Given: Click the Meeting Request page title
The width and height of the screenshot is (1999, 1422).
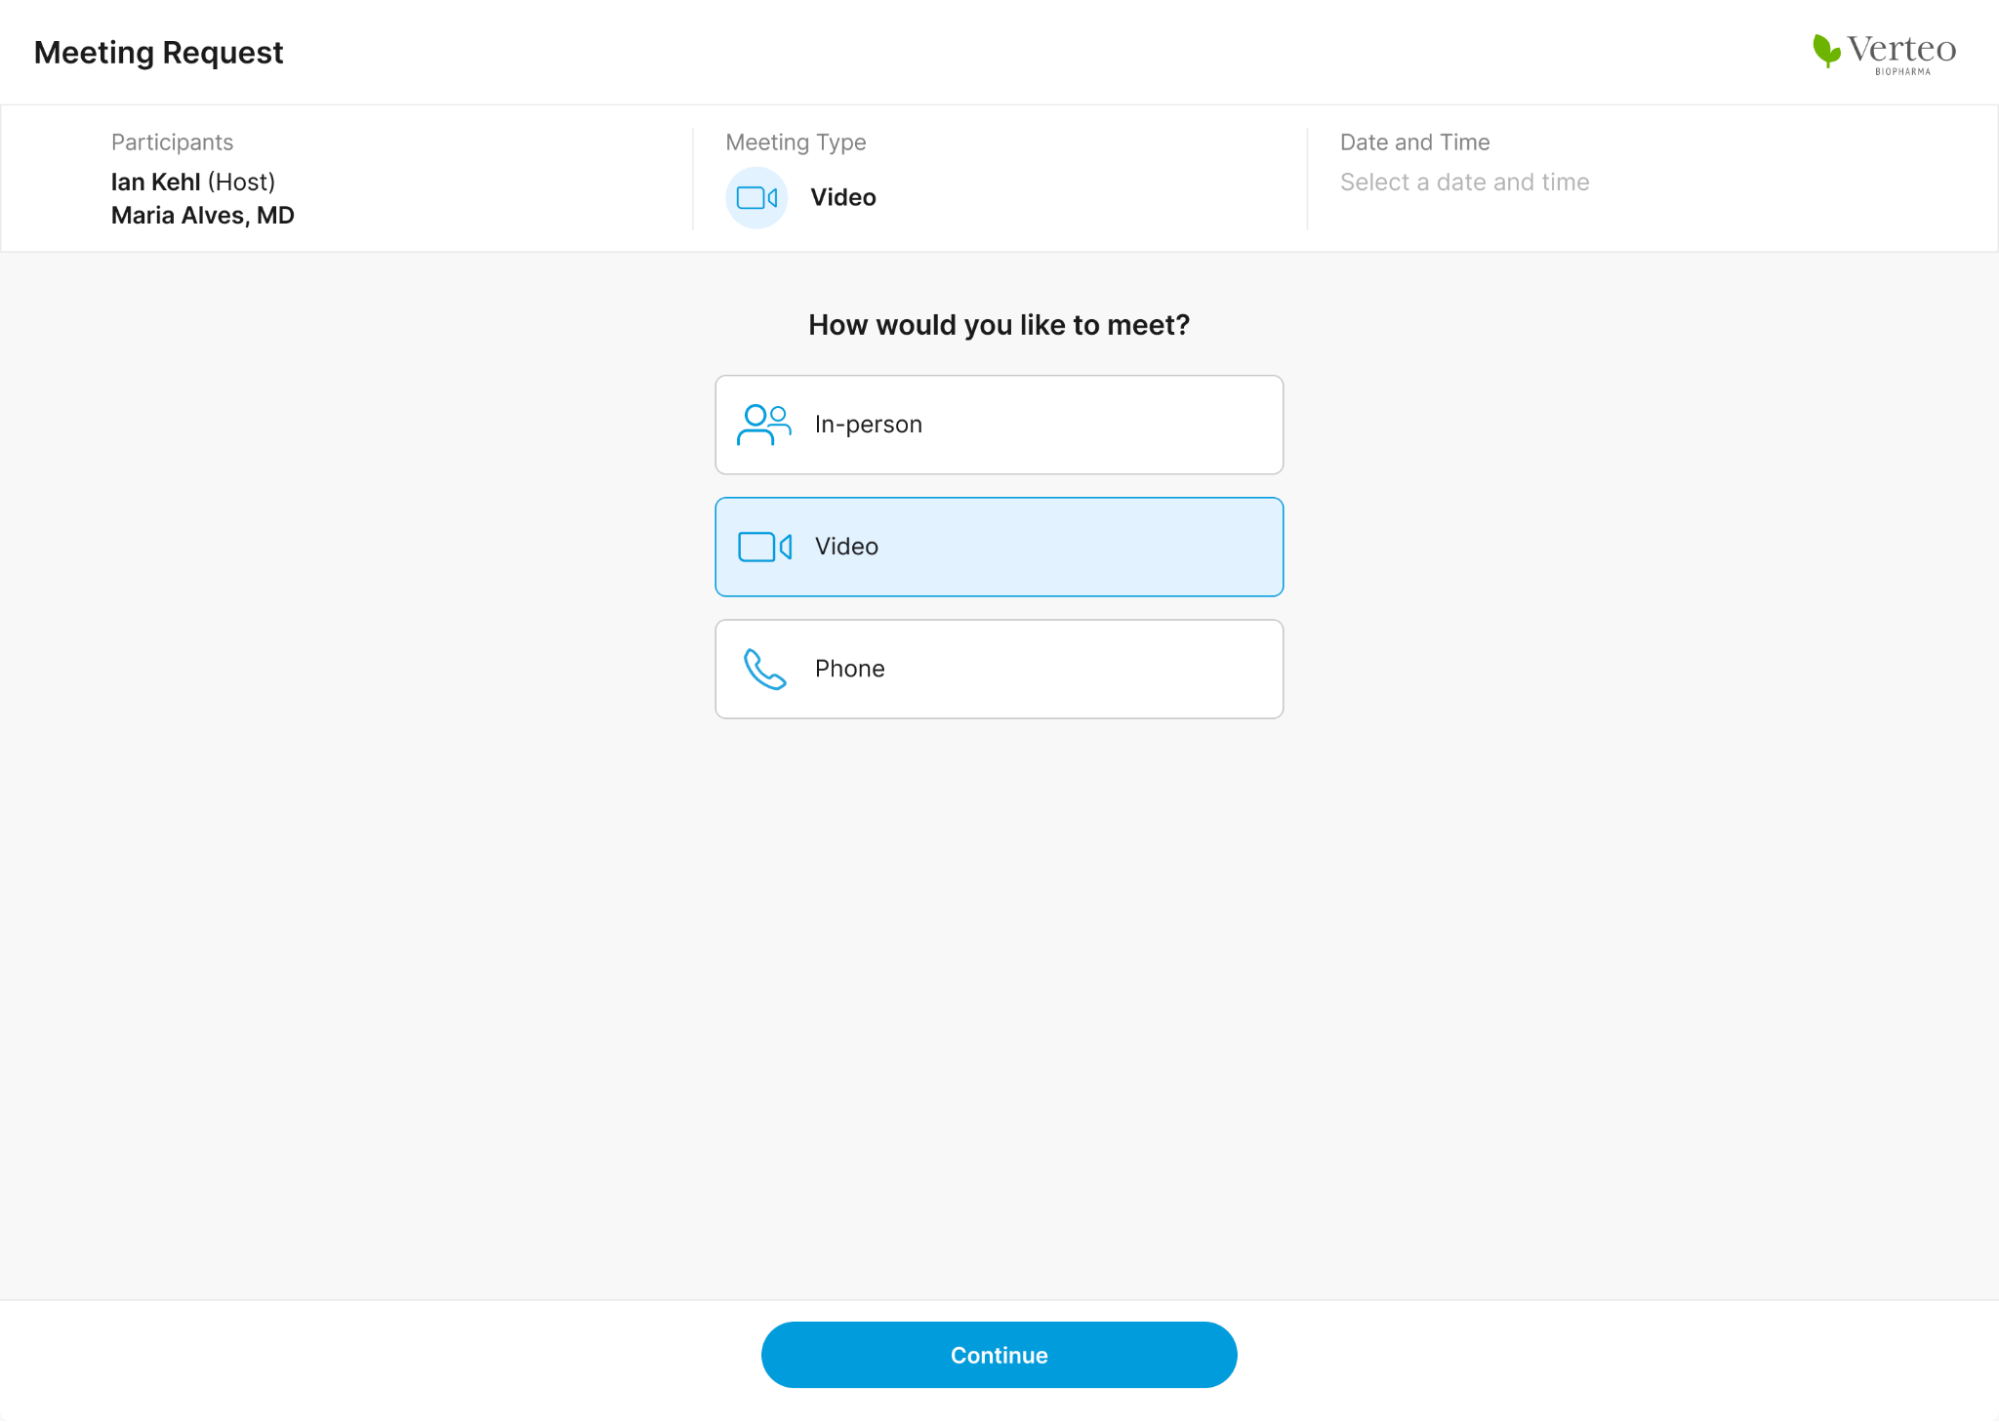Looking at the screenshot, I should pyautogui.click(x=158, y=52).
